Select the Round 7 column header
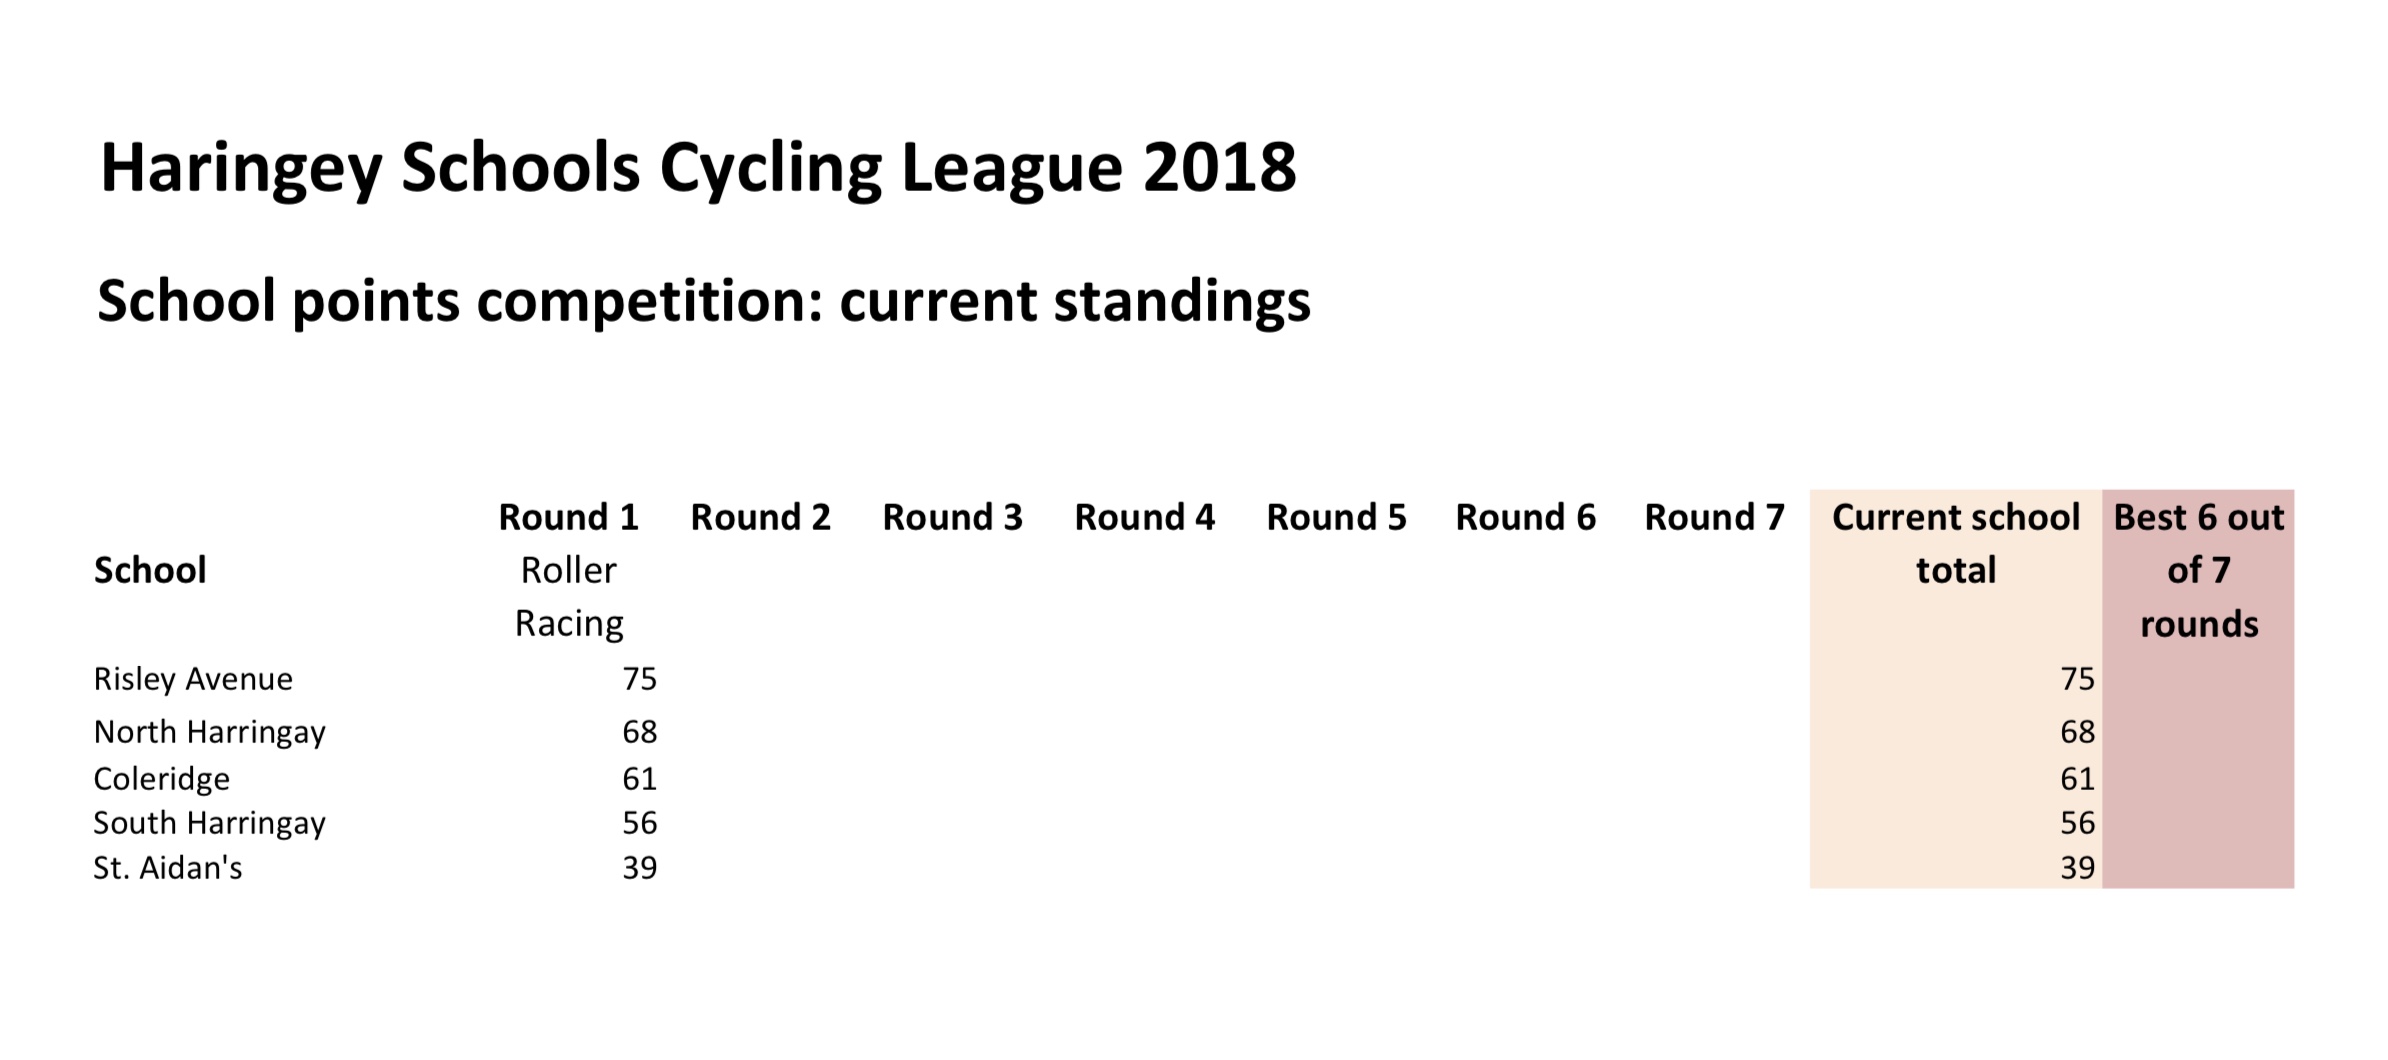 tap(1714, 517)
